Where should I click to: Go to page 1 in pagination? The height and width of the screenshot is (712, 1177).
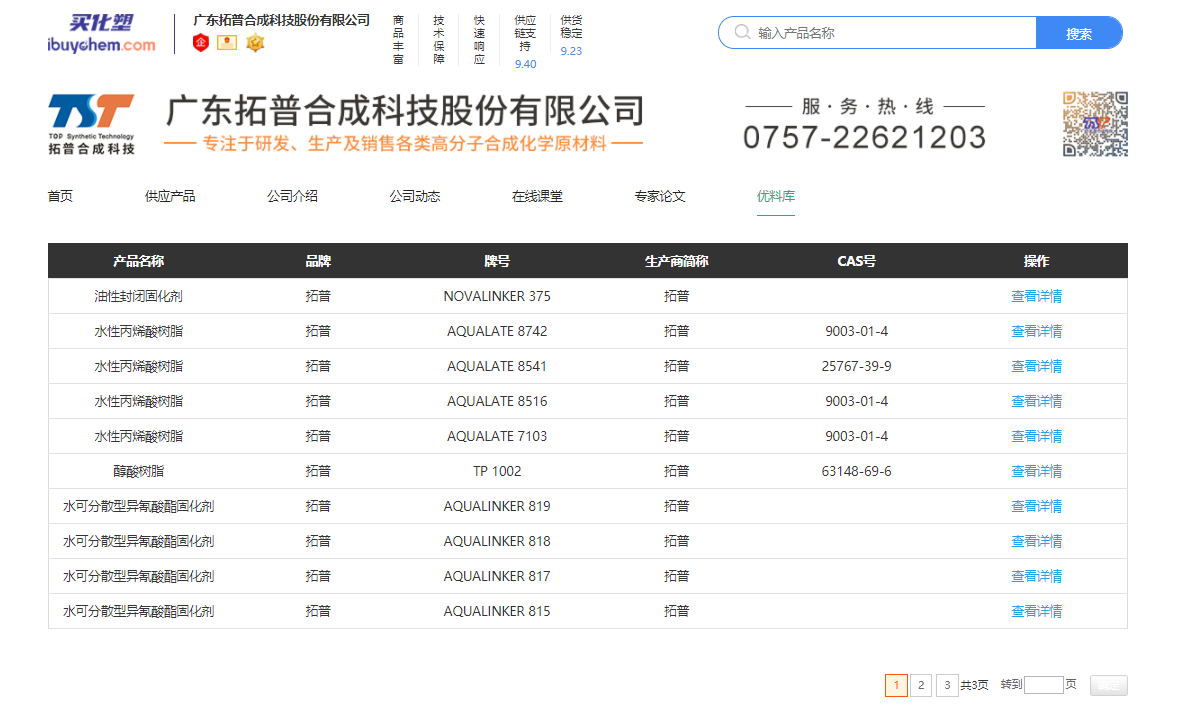(896, 685)
